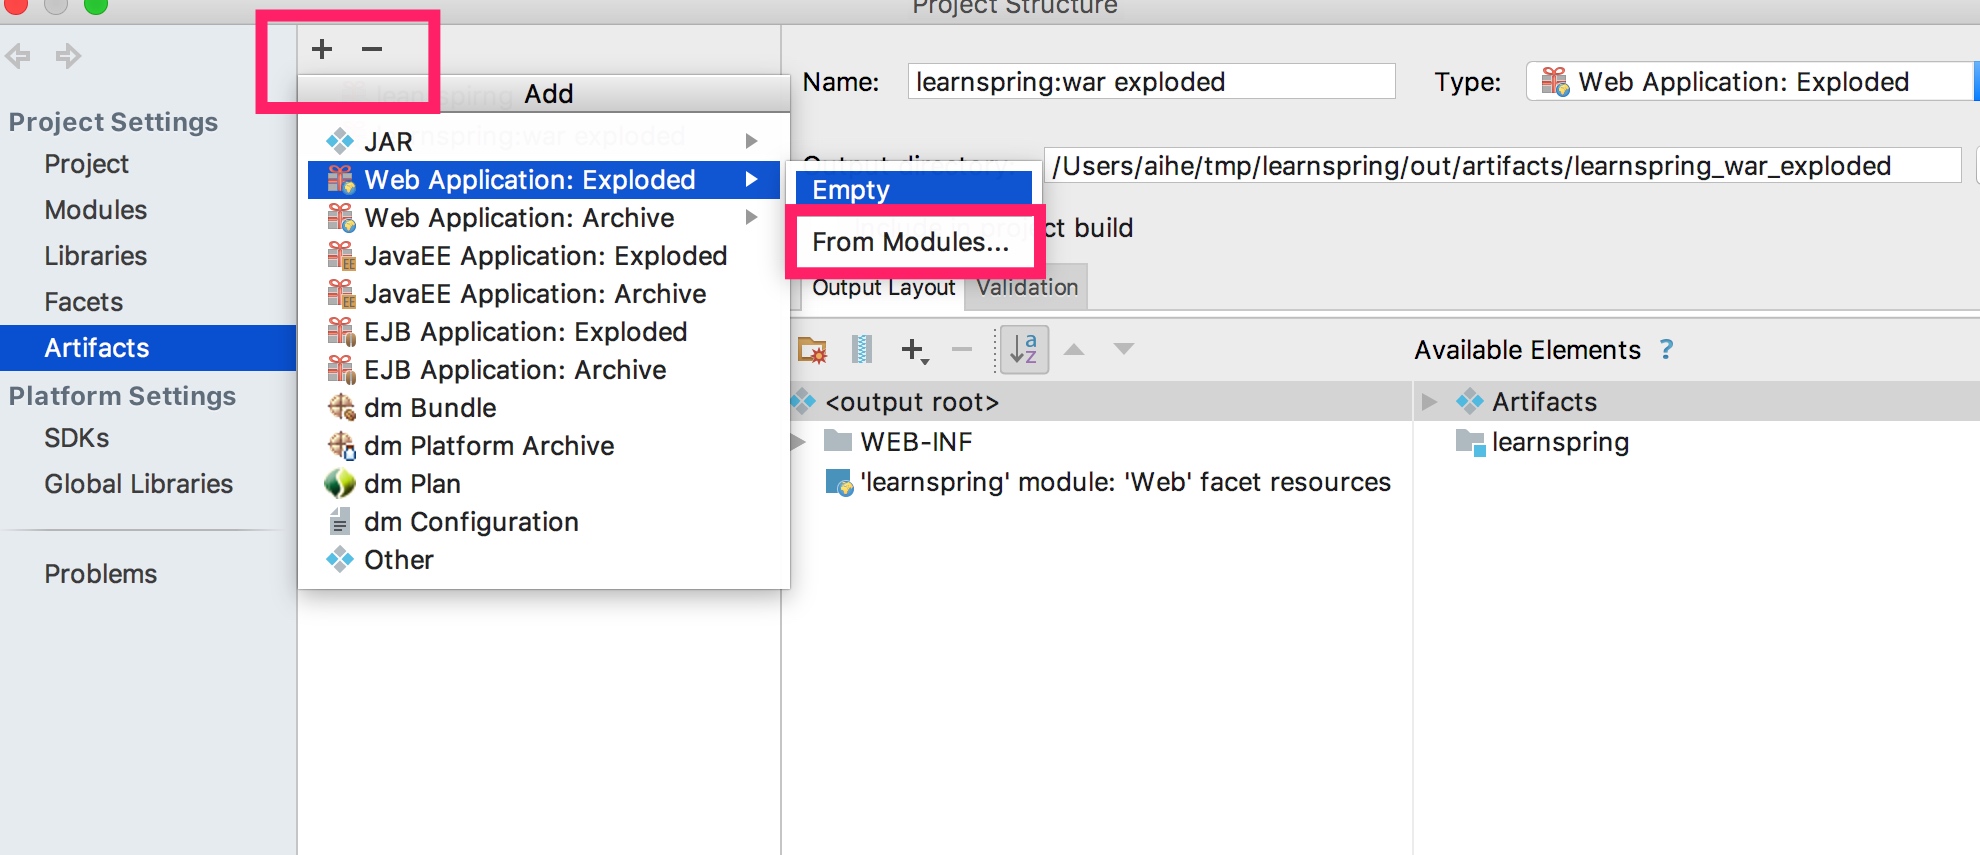1980x855 pixels.
Task: Click the navigate back arrow
Action: 18,56
